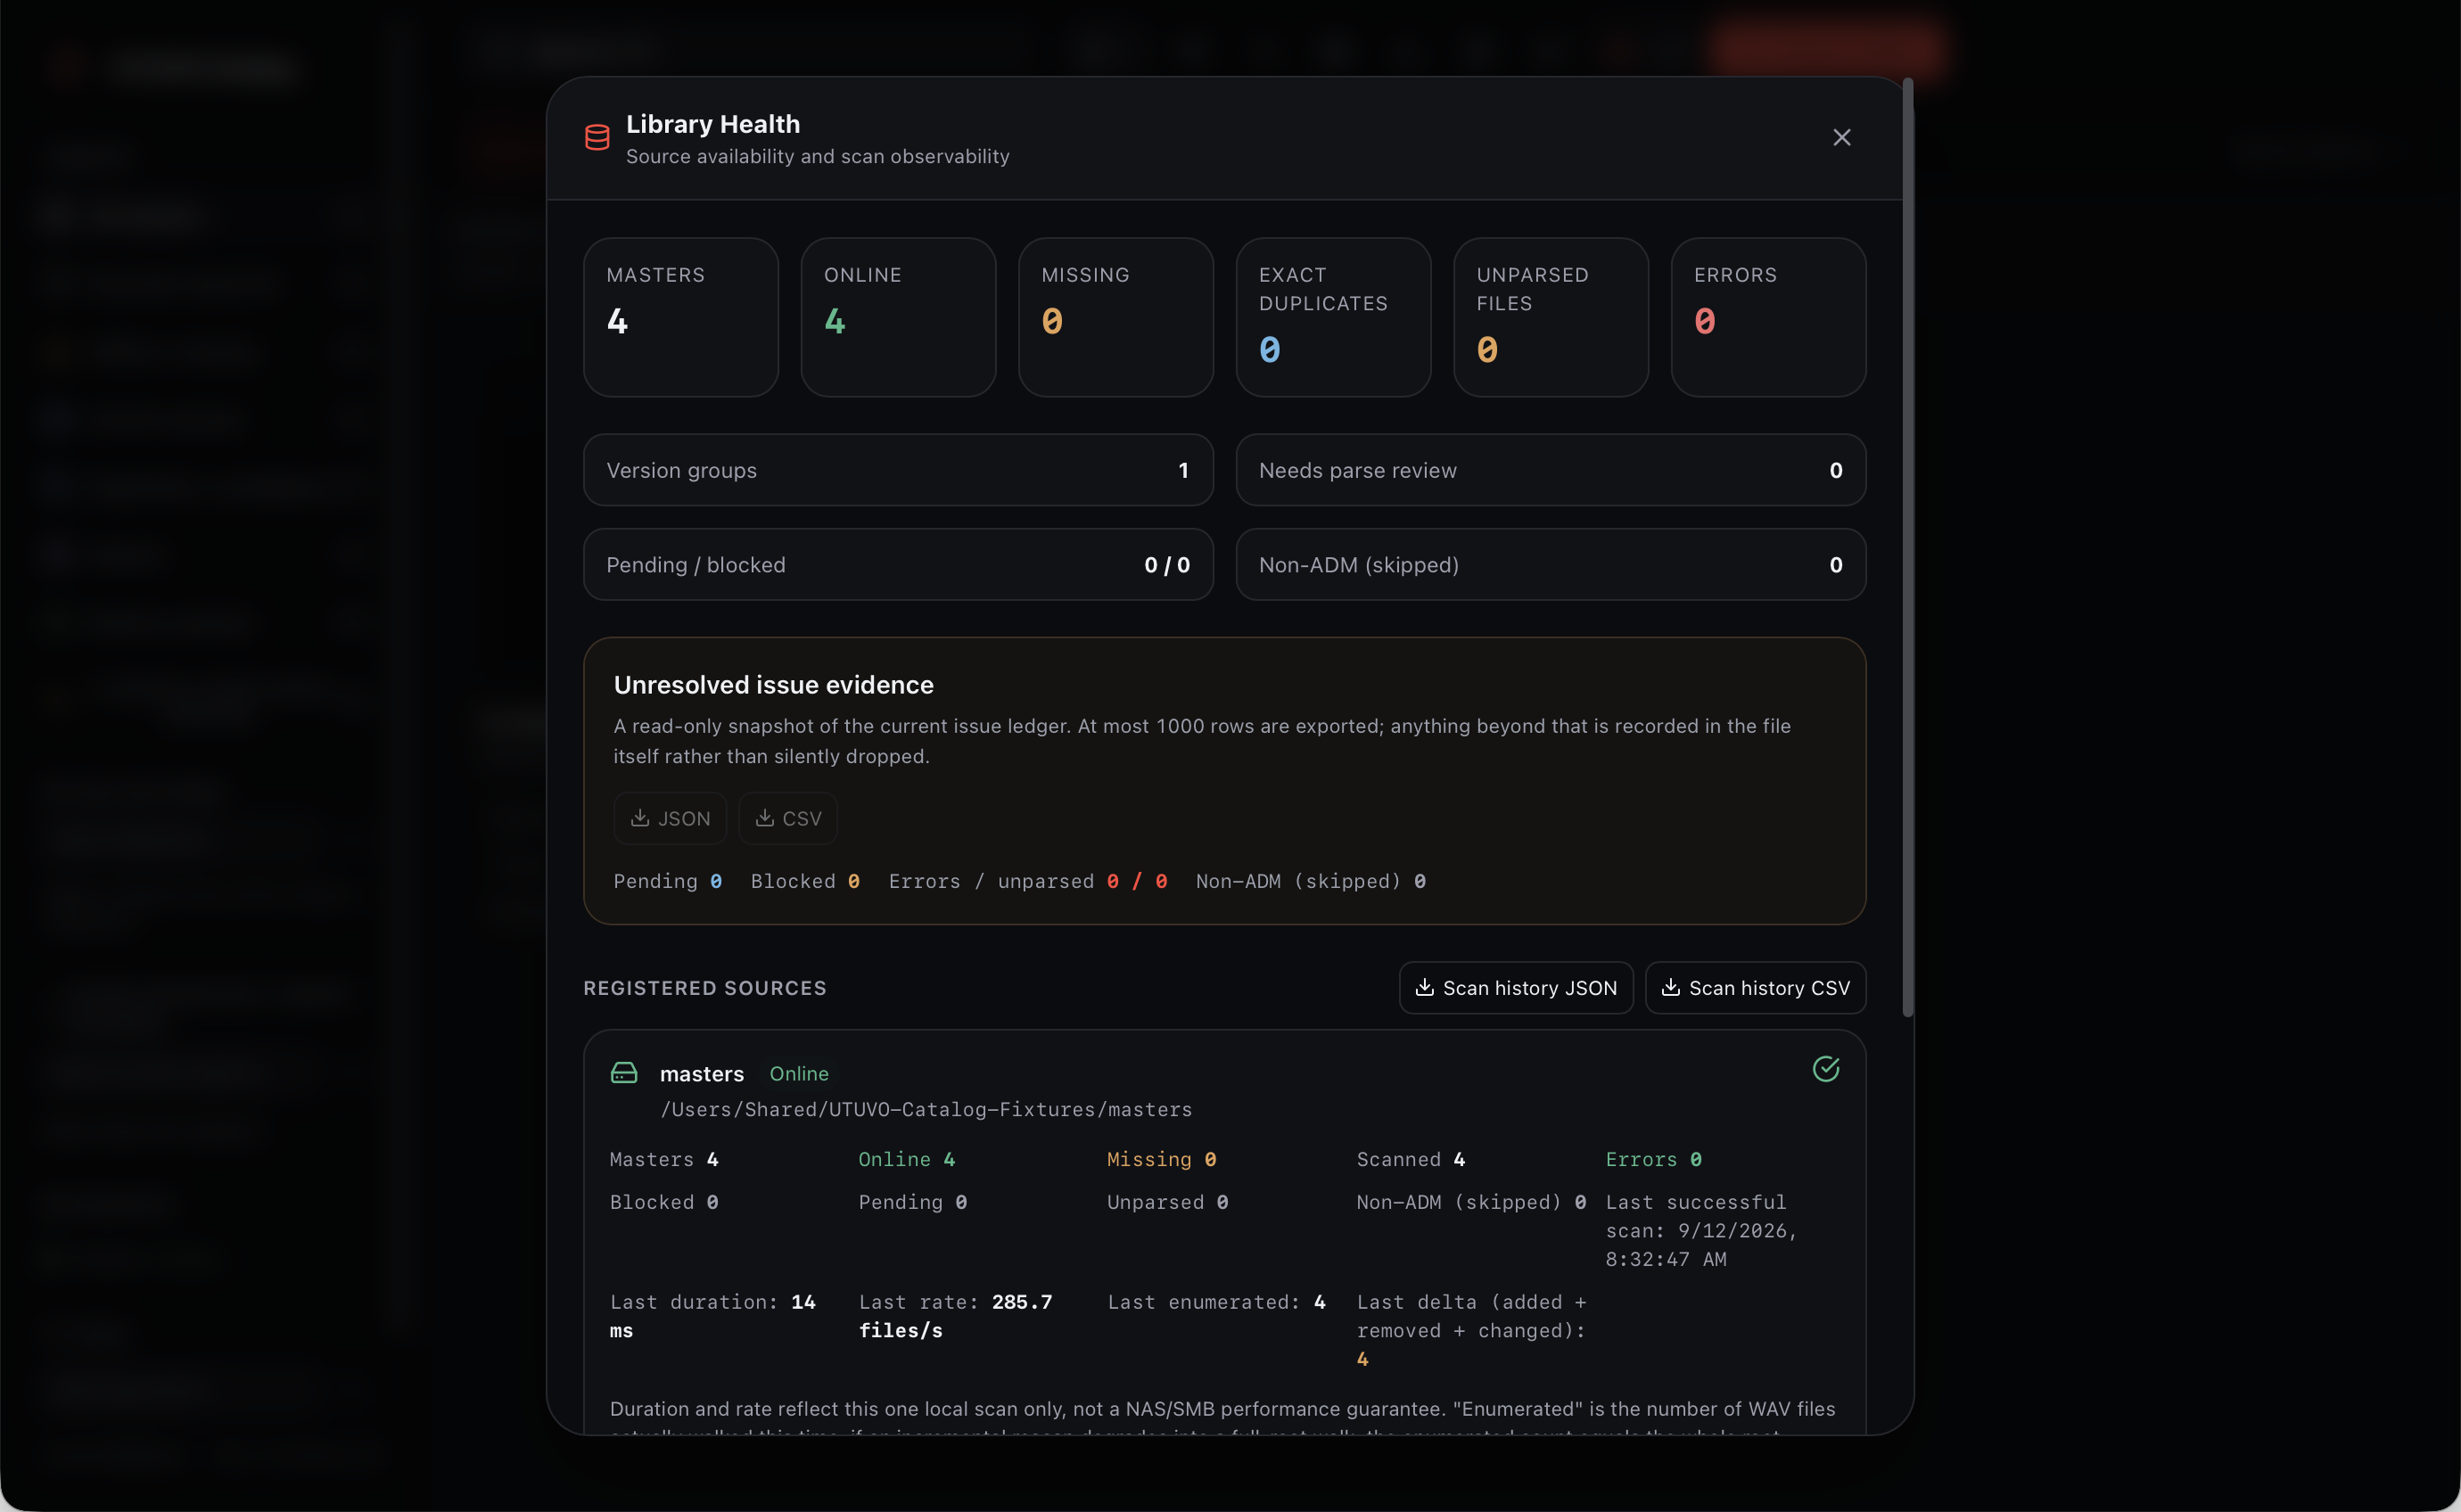
Task: Select the Errors count card
Action: tap(1768, 317)
